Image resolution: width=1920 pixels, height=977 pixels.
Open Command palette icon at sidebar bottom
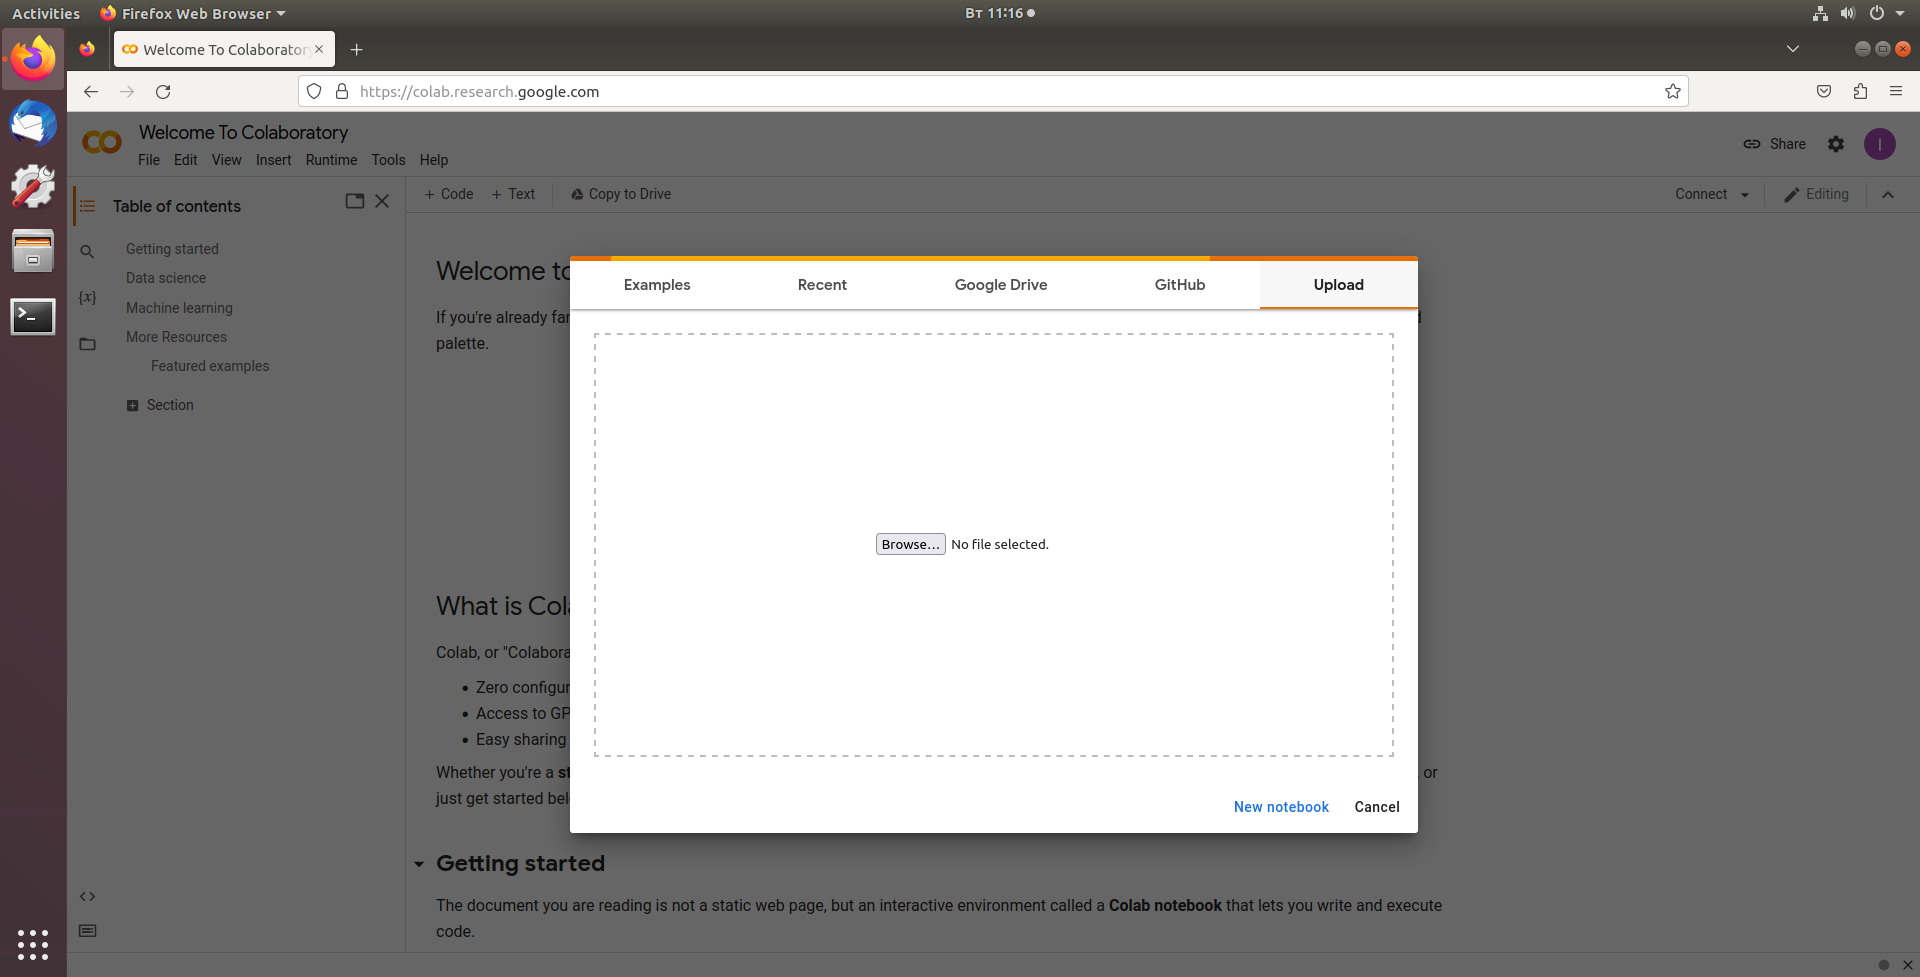88,931
